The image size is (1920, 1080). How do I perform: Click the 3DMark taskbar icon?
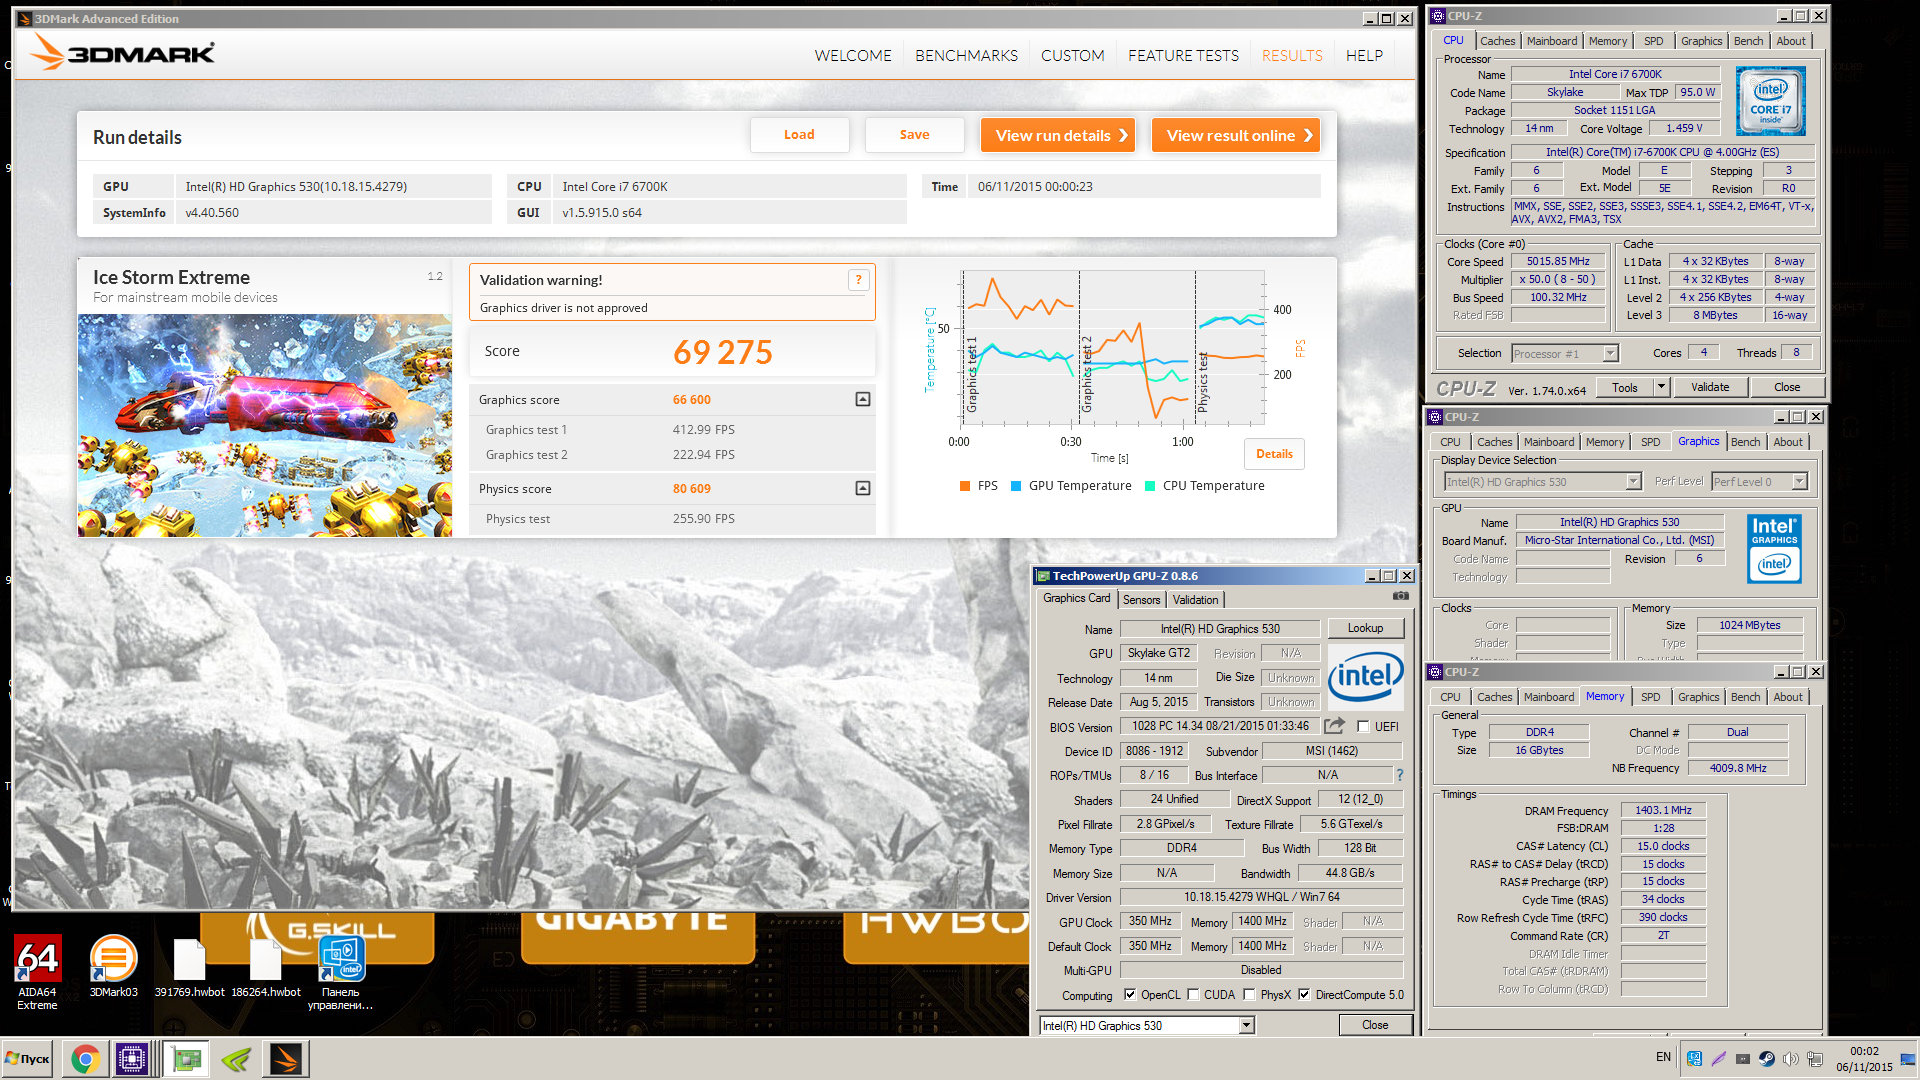coord(285,1059)
